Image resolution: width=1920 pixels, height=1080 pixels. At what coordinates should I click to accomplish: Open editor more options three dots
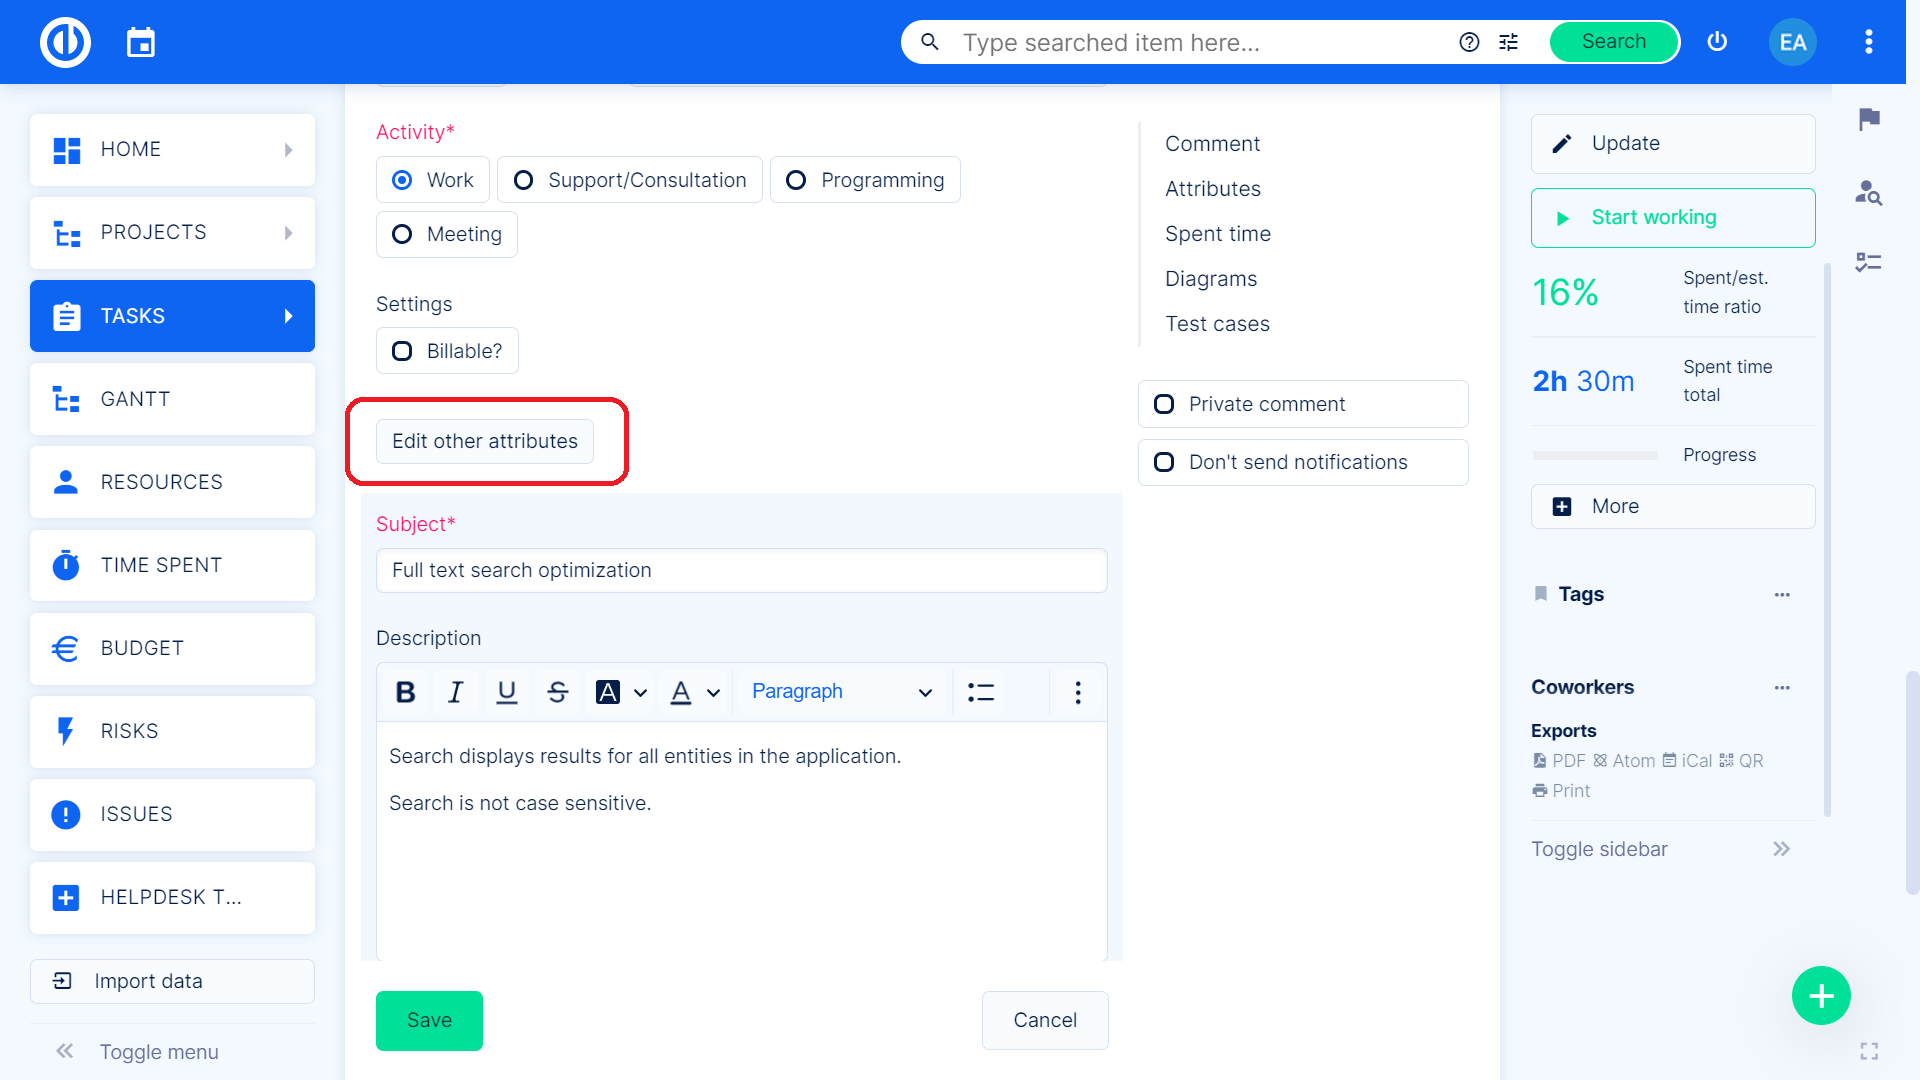point(1078,692)
